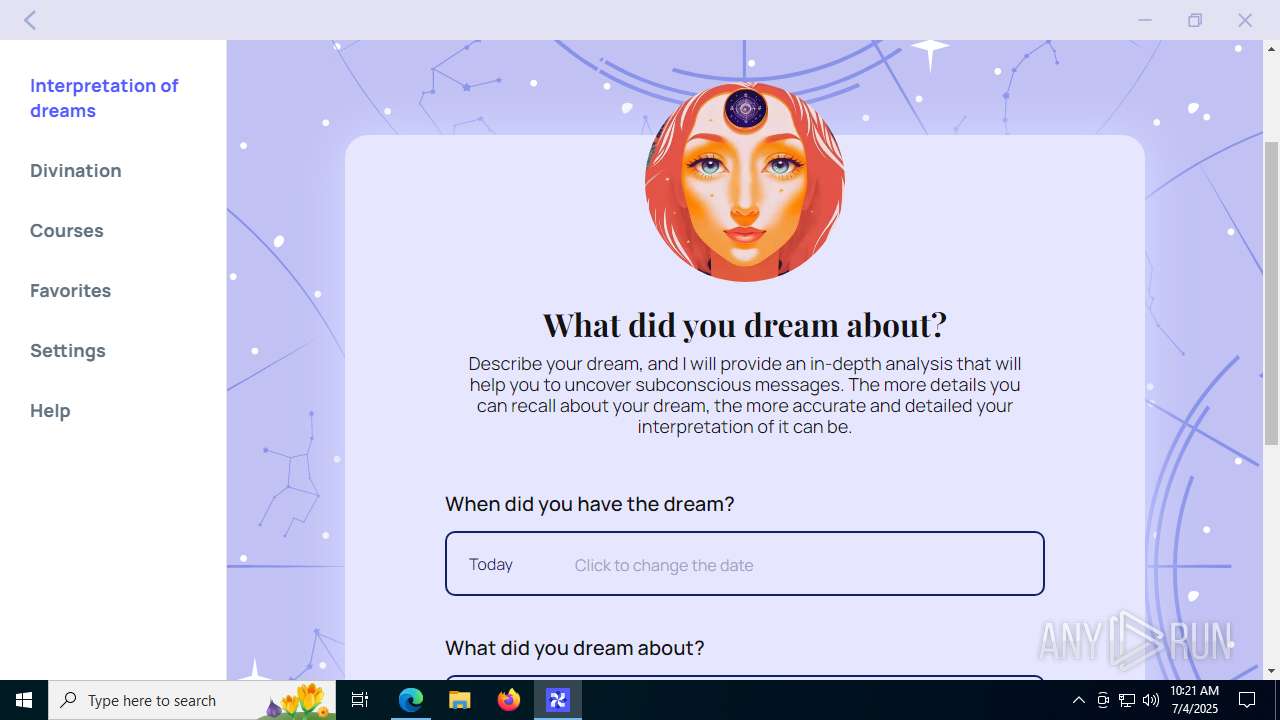1280x720 pixels.
Task: Restore down the application window
Action: pyautogui.click(x=1195, y=20)
